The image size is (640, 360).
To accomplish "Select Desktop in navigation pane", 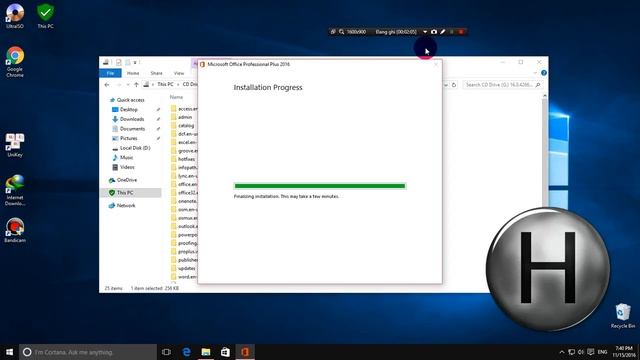I will 125,109.
